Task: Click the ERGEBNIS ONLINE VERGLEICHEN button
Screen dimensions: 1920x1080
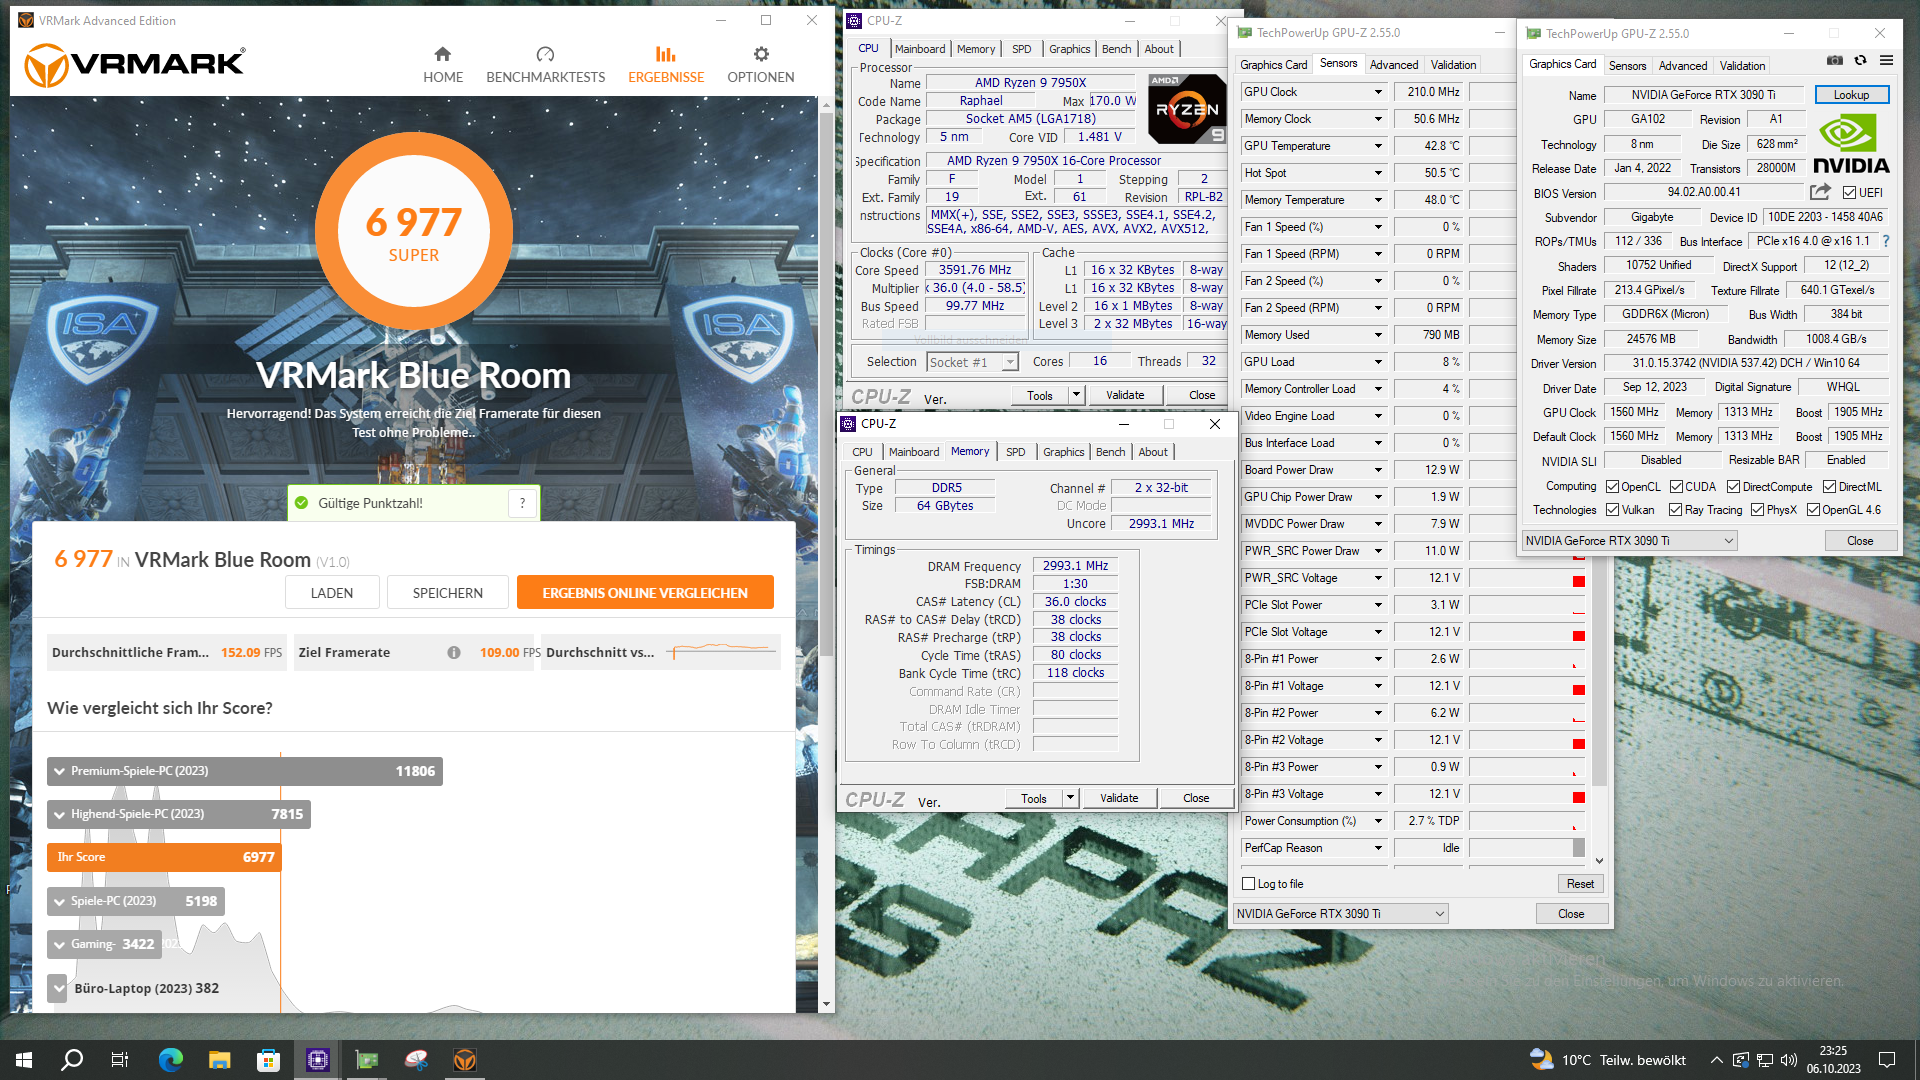Action: click(x=645, y=593)
